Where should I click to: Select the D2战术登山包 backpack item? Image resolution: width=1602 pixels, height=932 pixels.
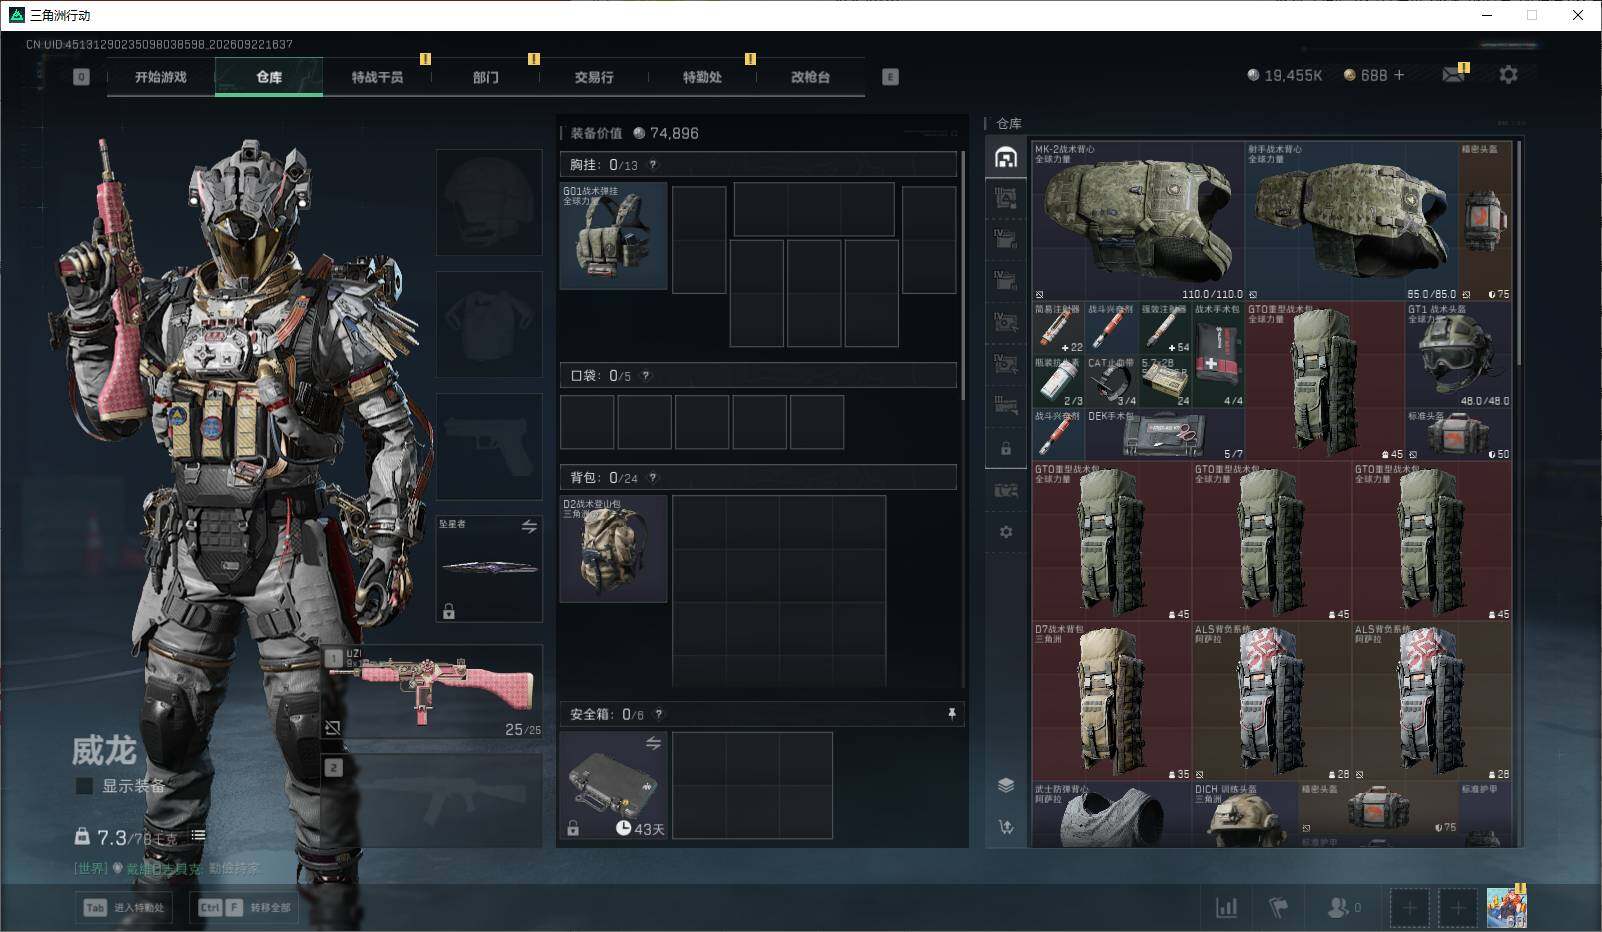click(x=613, y=549)
